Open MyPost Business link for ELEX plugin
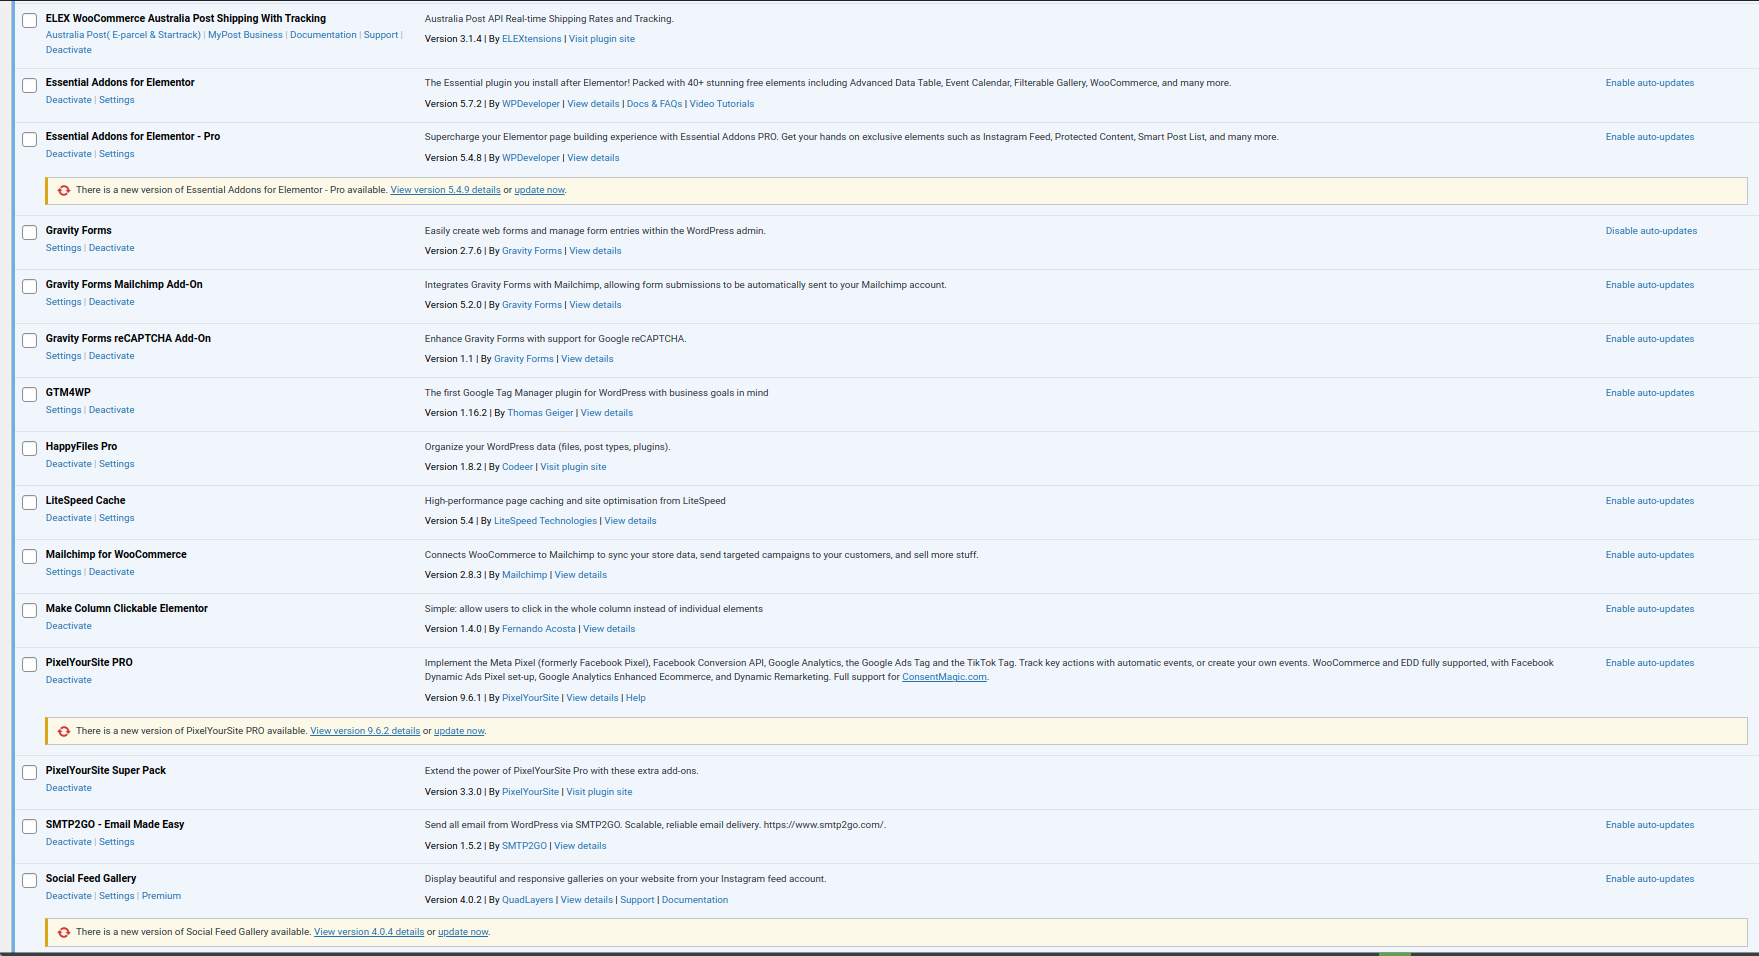This screenshot has height=956, width=1759. click(x=245, y=35)
